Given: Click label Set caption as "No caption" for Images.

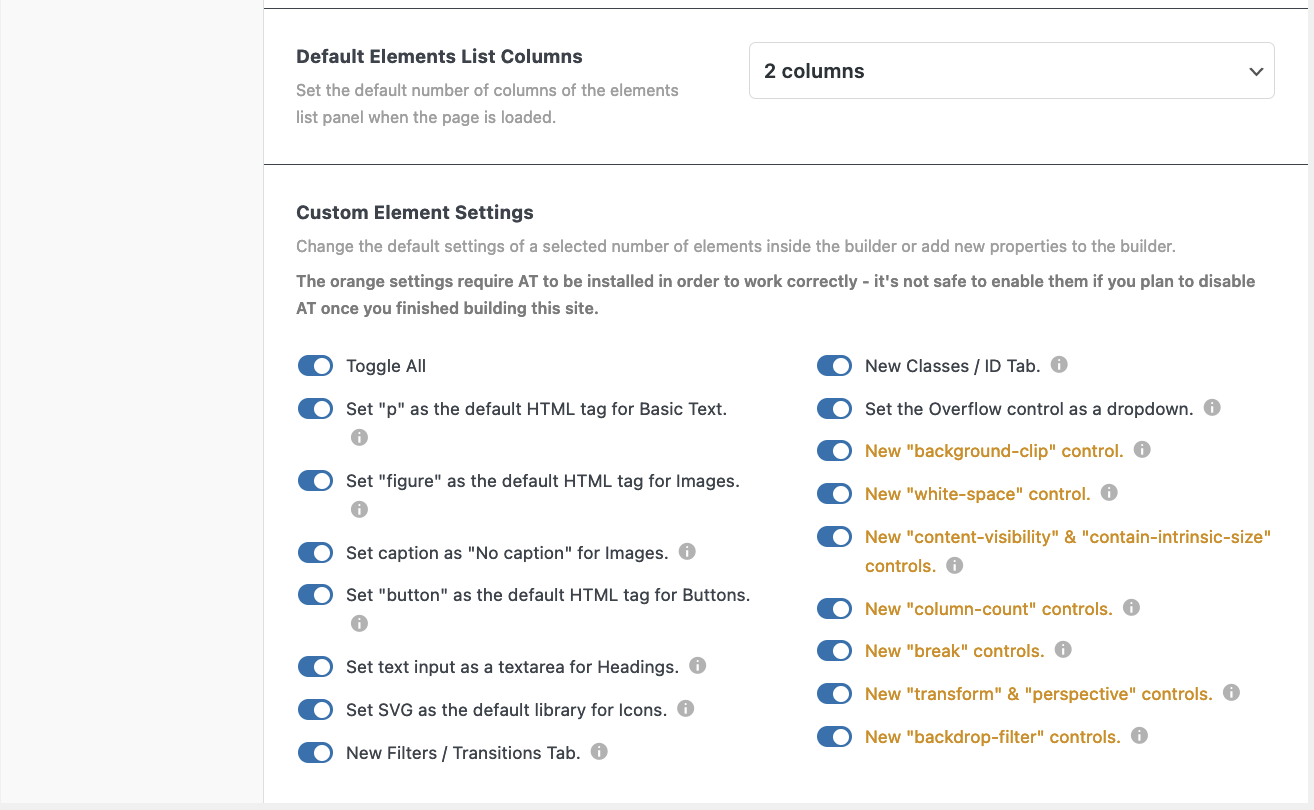Looking at the screenshot, I should point(507,553).
